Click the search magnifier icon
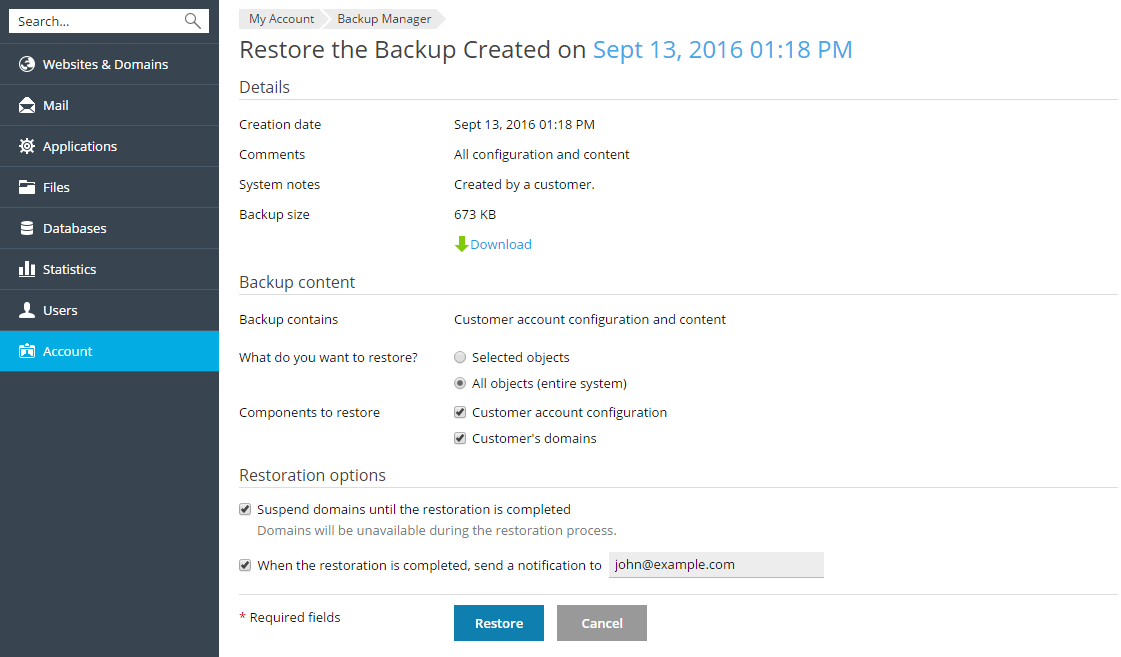The height and width of the screenshot is (657, 1121). (193, 20)
